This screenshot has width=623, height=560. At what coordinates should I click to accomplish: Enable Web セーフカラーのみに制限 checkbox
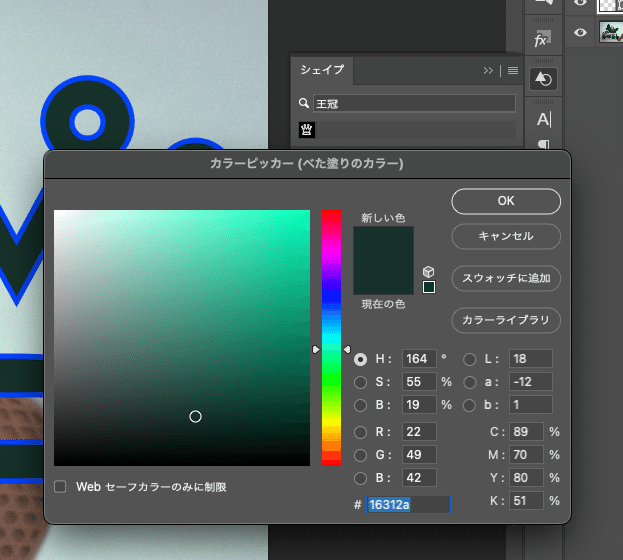tap(60, 486)
